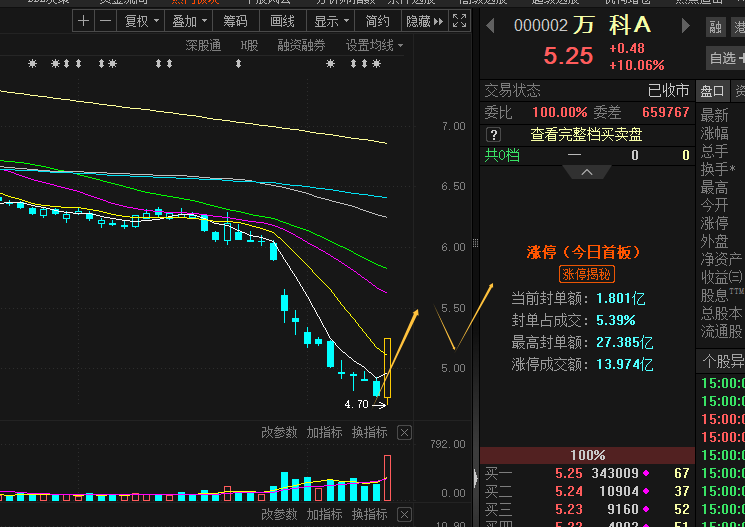The width and height of the screenshot is (745, 527).
Task: Click the 委差 value 659767
Action: coord(666,112)
